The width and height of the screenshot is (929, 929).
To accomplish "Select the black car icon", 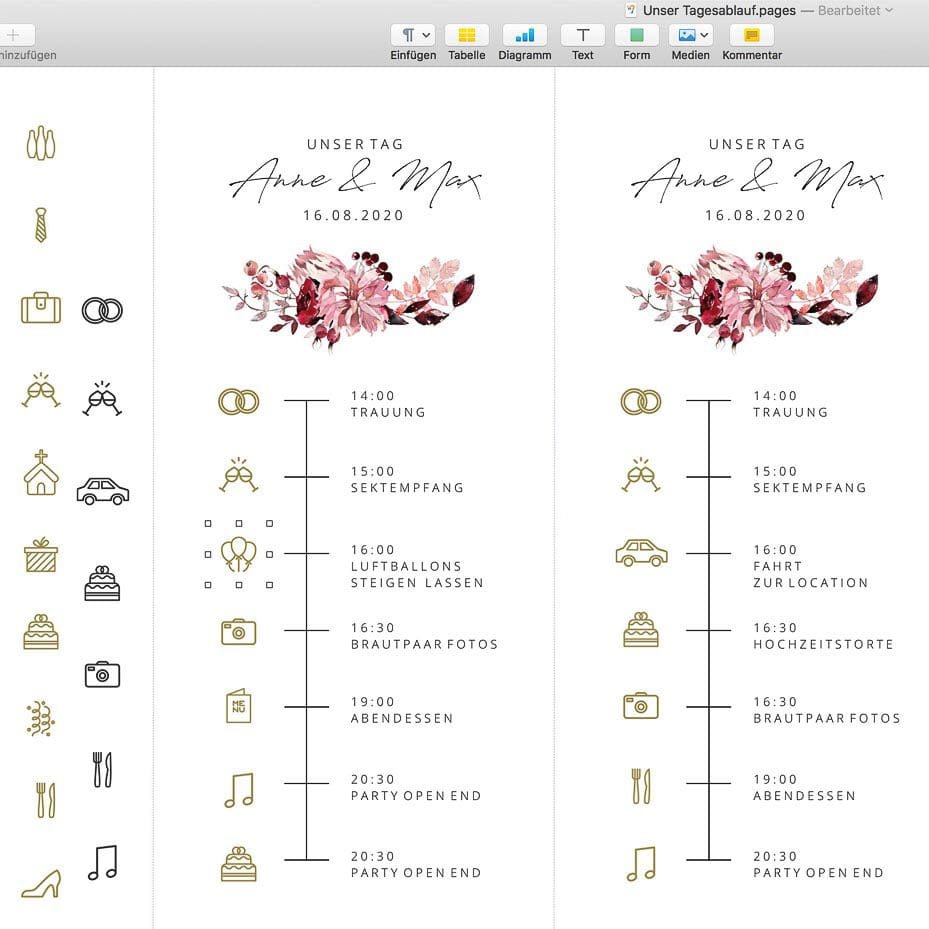I will pos(103,491).
